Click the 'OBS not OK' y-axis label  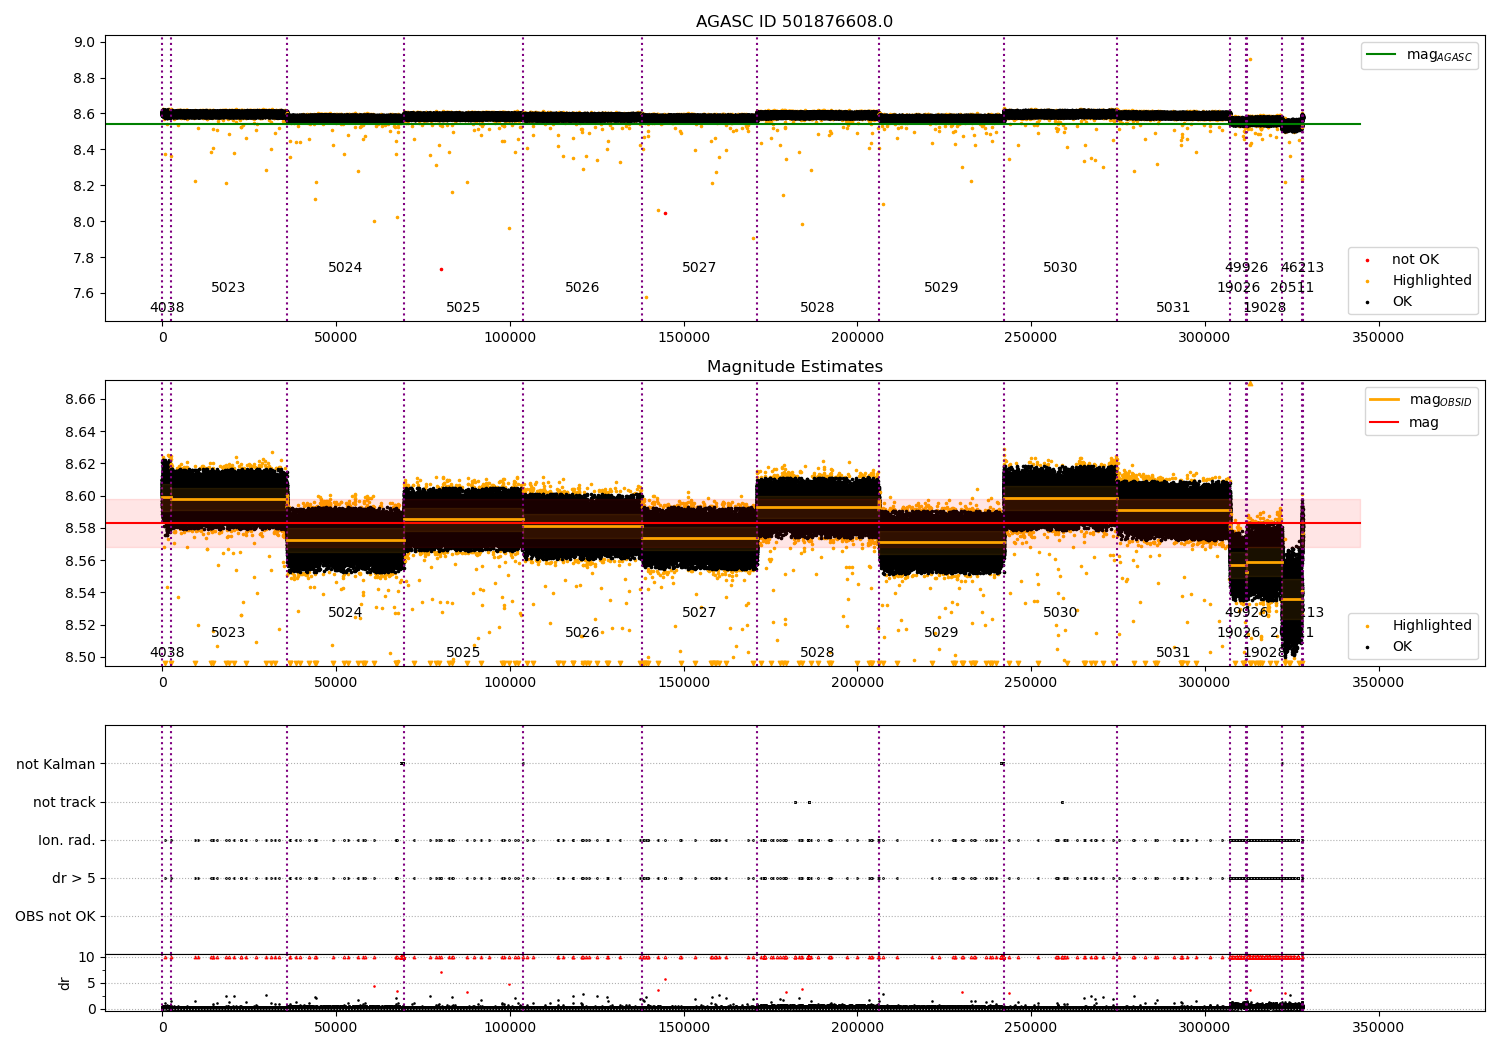point(55,917)
